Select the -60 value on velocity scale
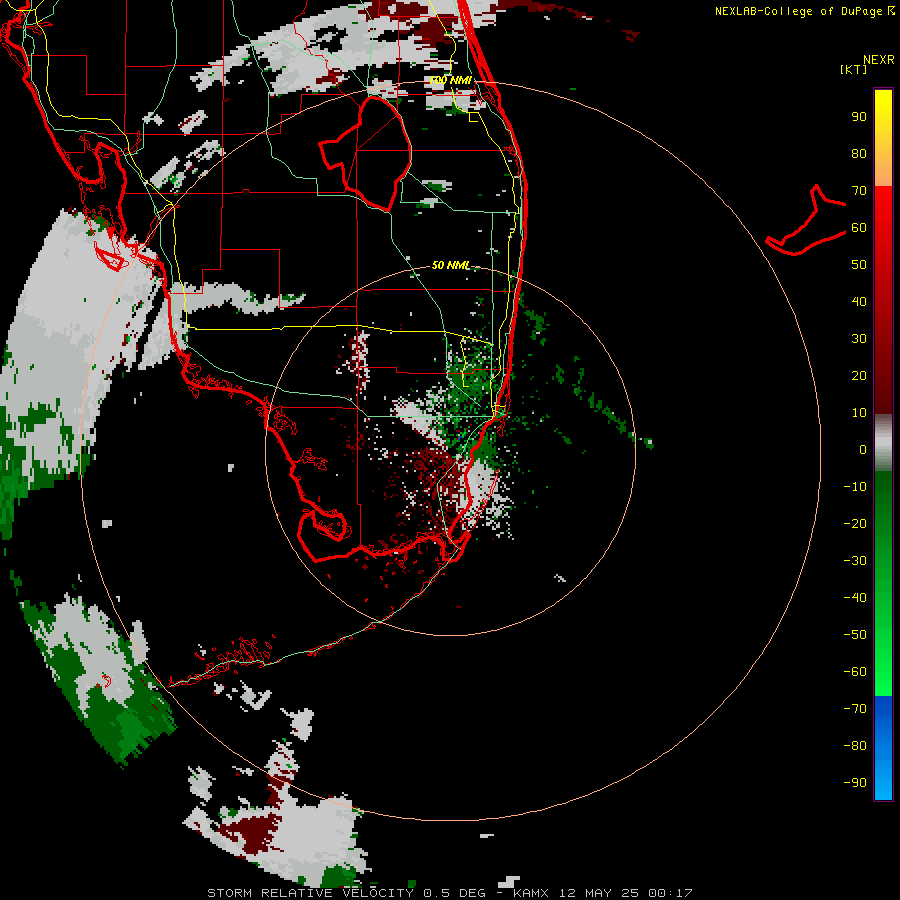900x900 pixels. click(855, 672)
